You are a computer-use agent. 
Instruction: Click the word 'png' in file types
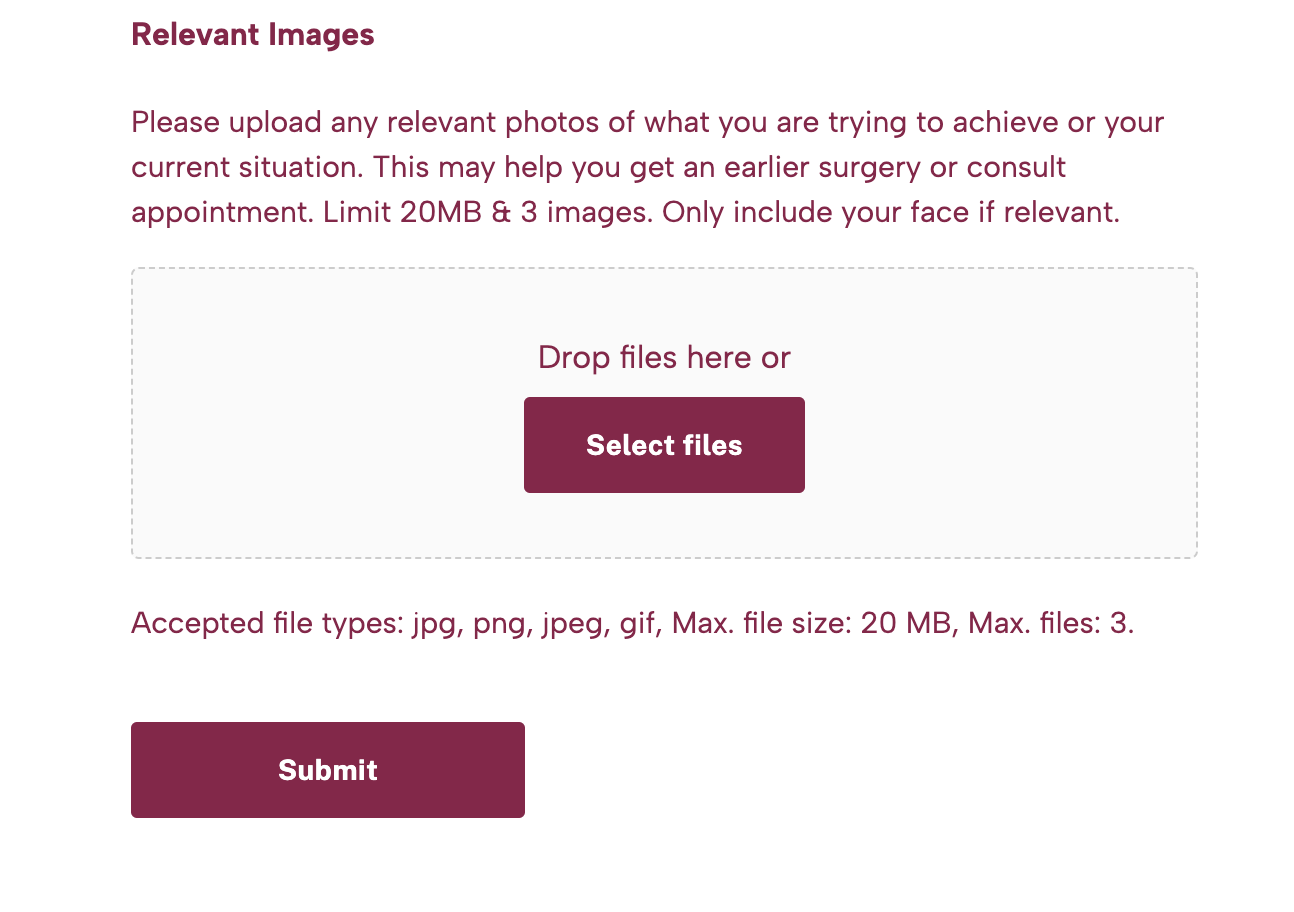tap(495, 623)
